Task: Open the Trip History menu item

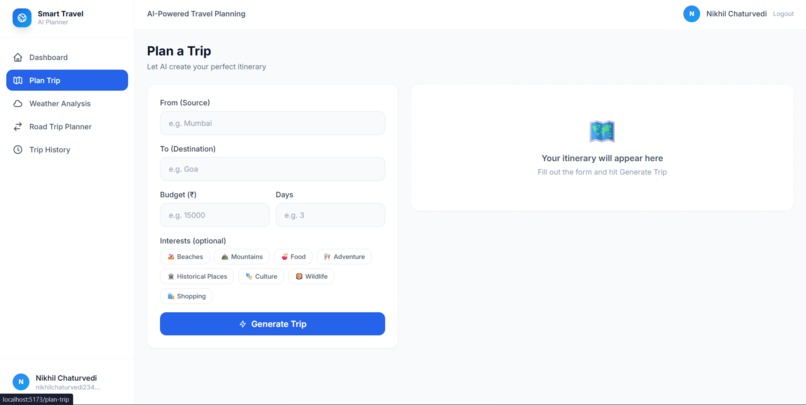Action: click(67, 150)
